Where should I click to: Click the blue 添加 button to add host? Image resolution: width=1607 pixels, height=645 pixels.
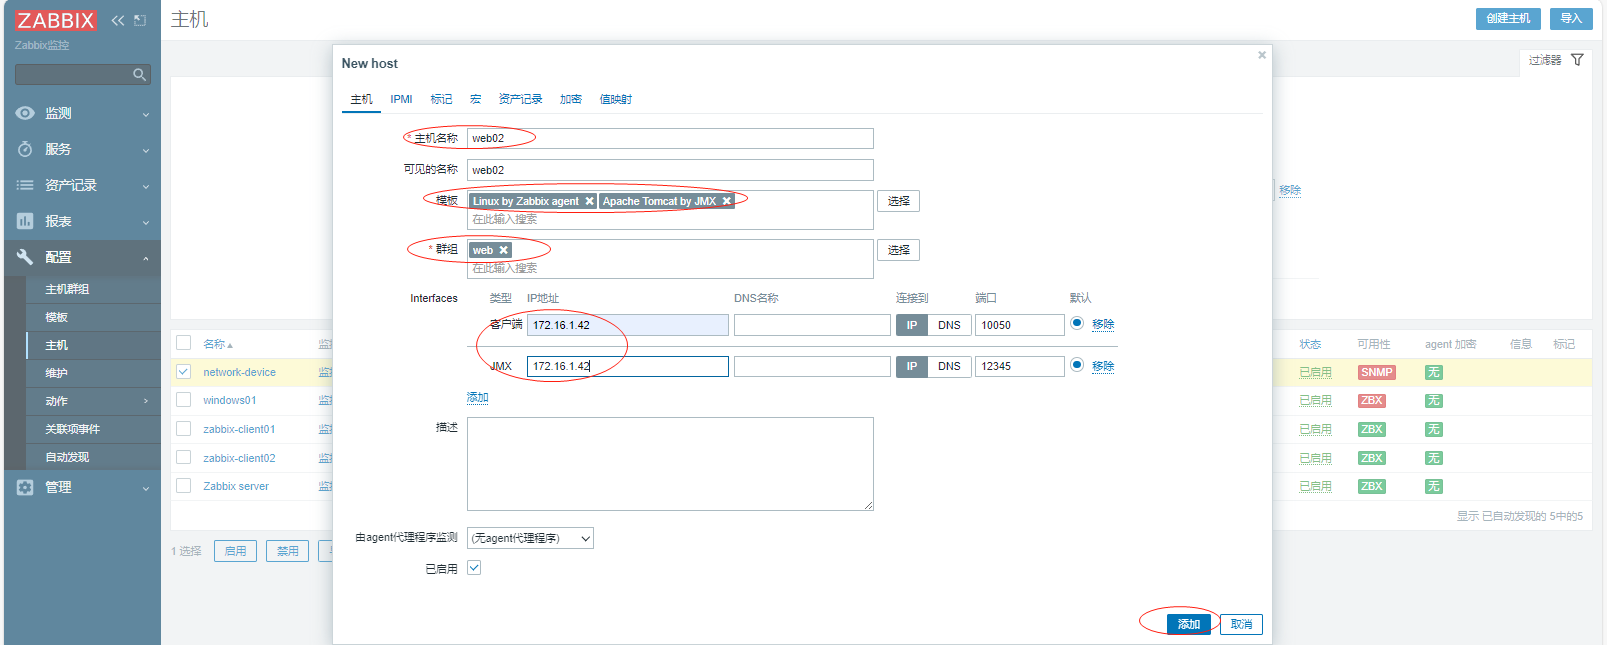[1188, 624]
